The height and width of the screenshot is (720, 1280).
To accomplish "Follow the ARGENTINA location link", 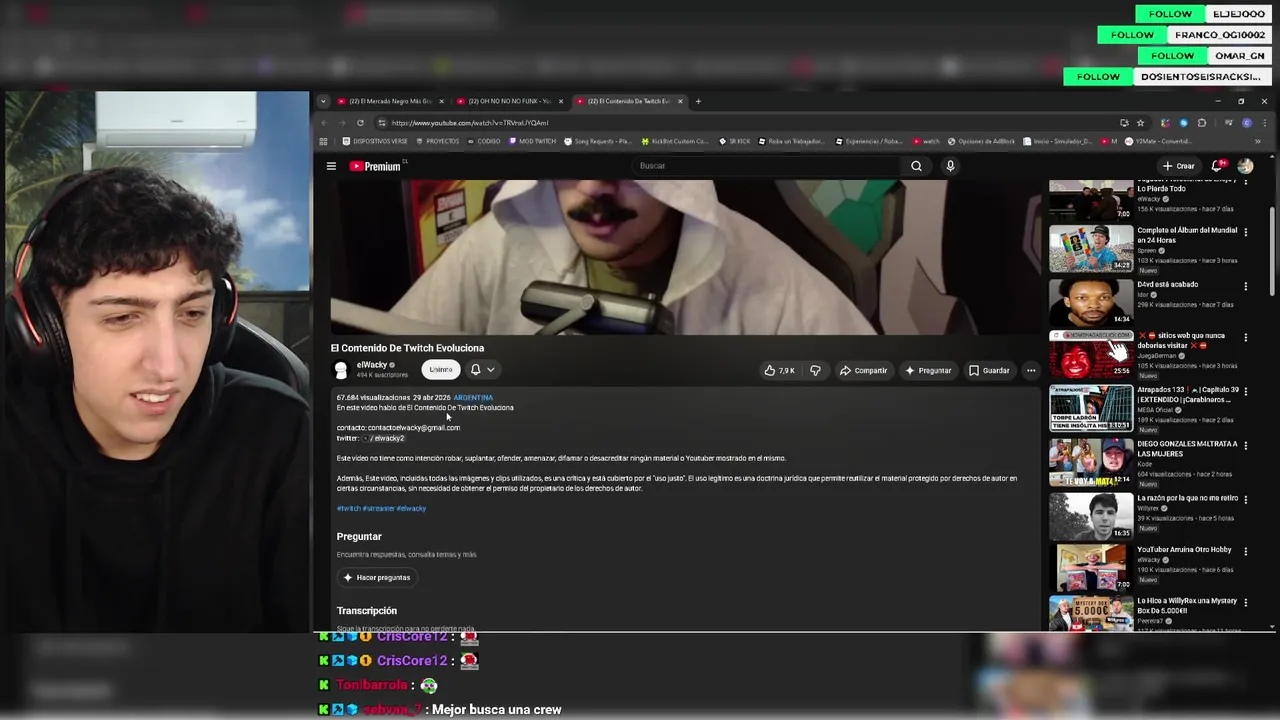I will [473, 397].
